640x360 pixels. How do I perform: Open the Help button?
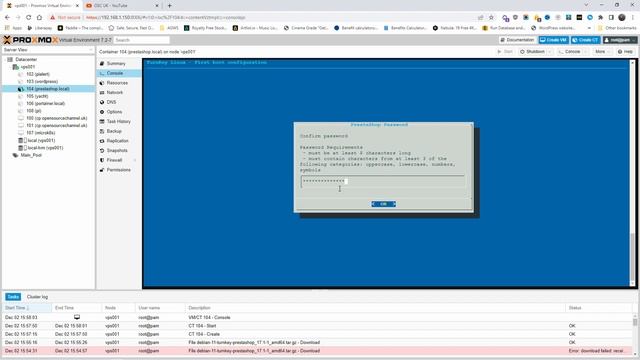(625, 52)
